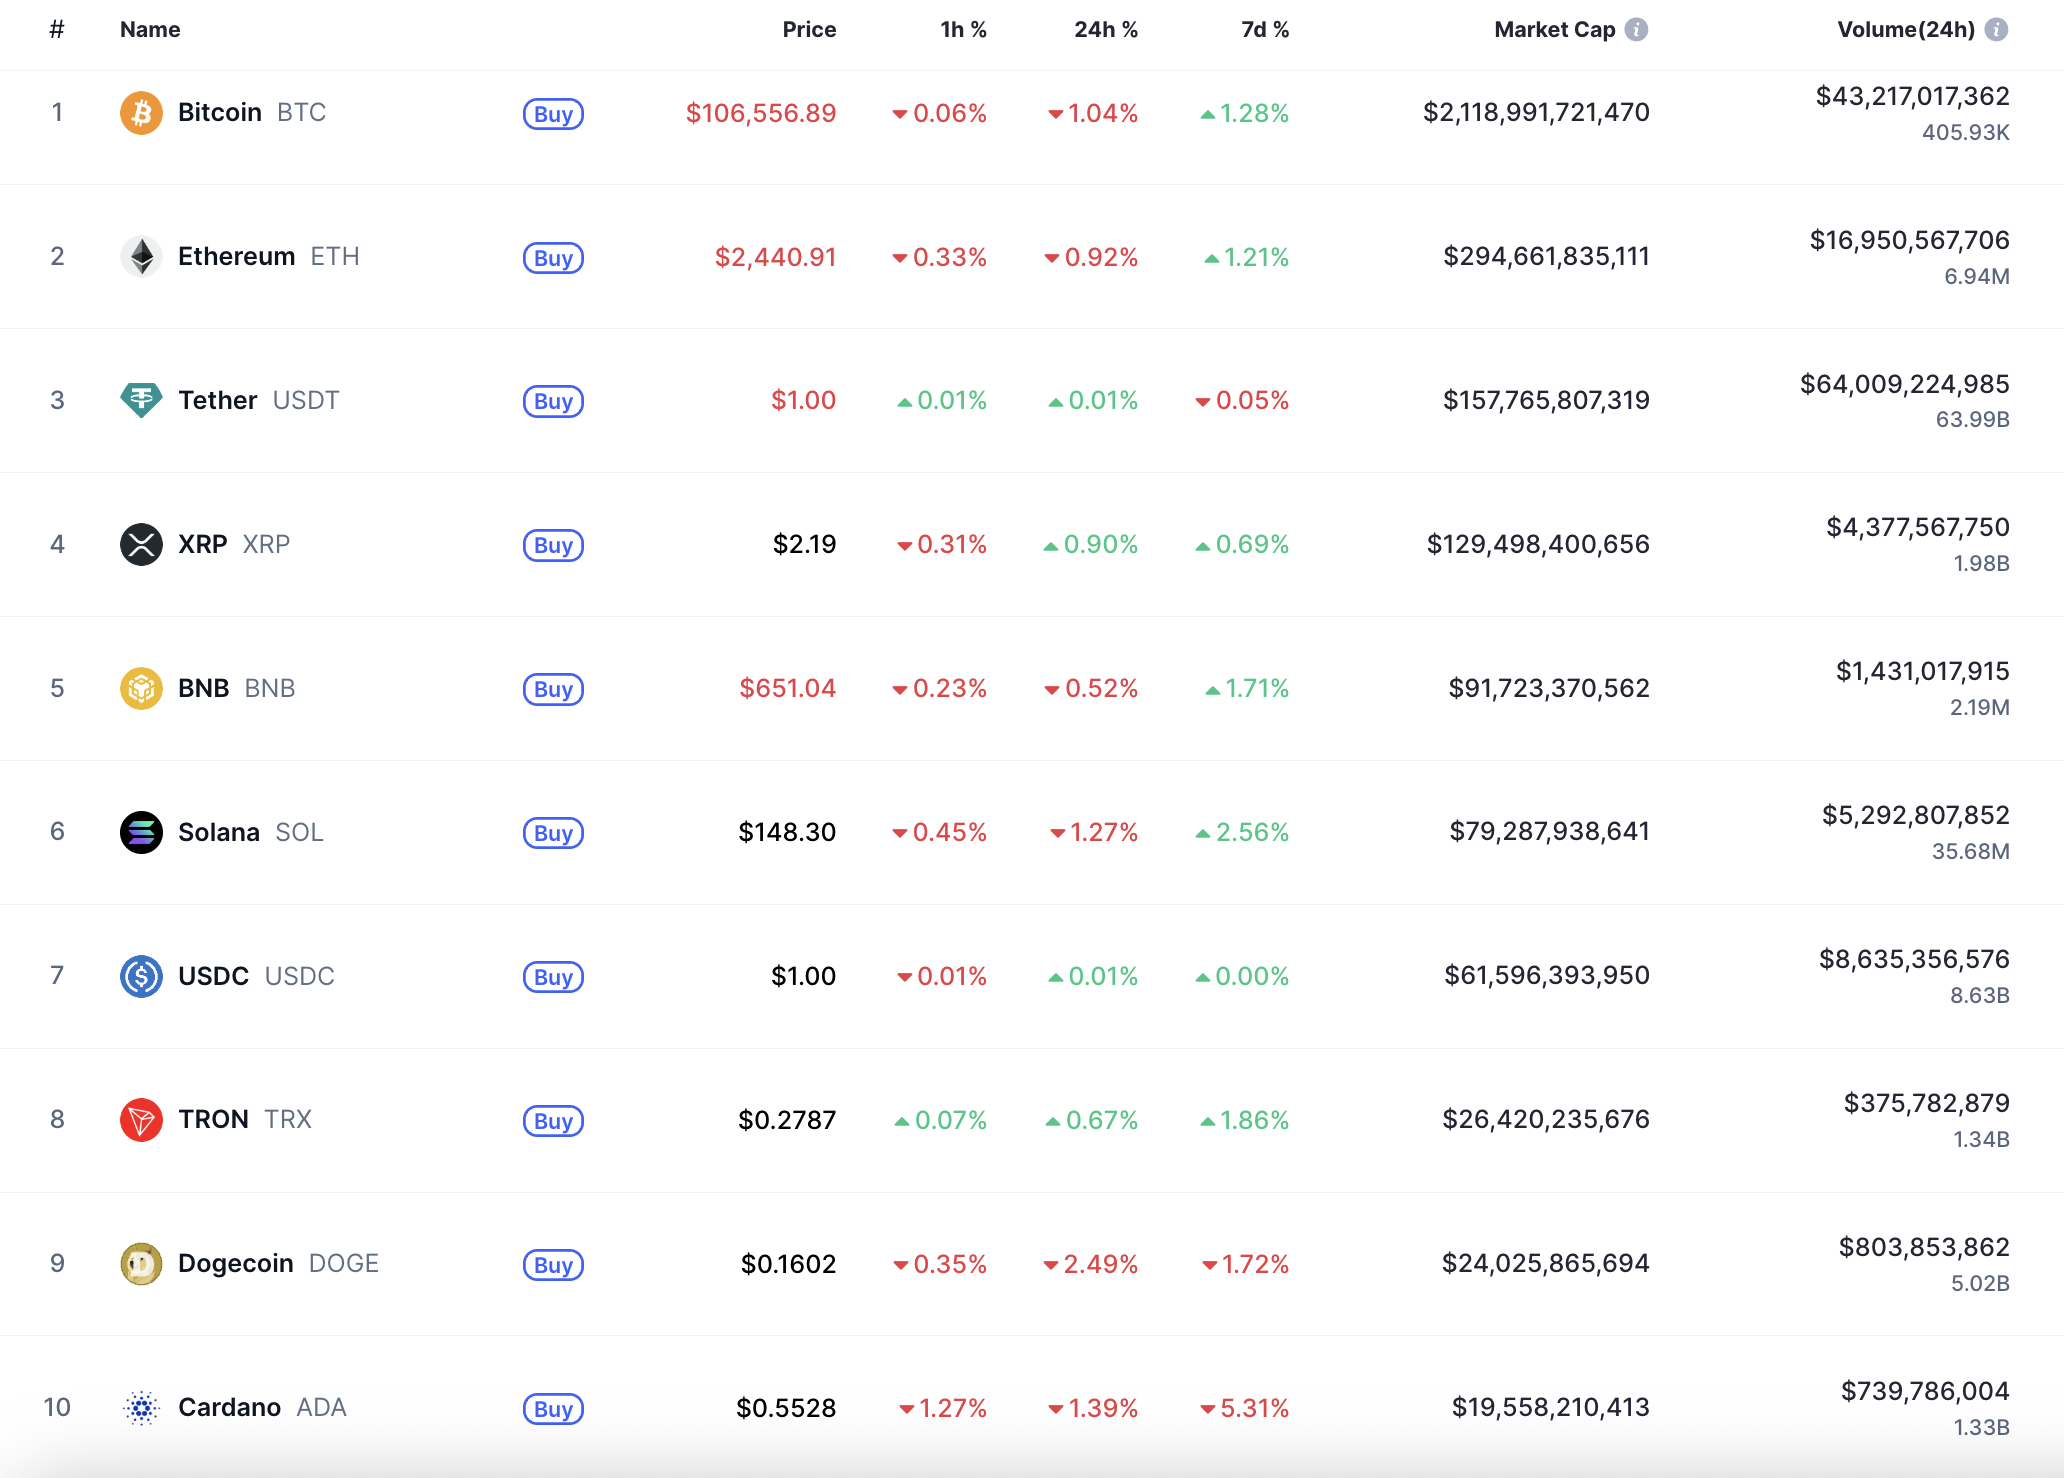Click the XRP logo icon

(141, 545)
